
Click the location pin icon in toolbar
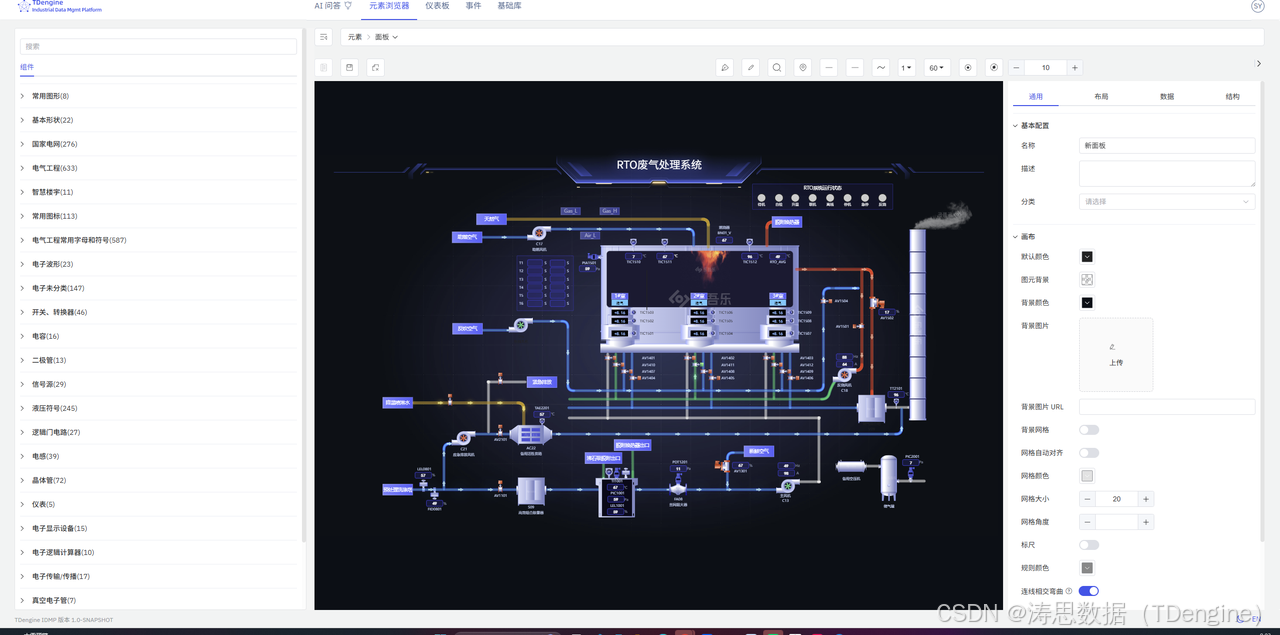(803, 68)
